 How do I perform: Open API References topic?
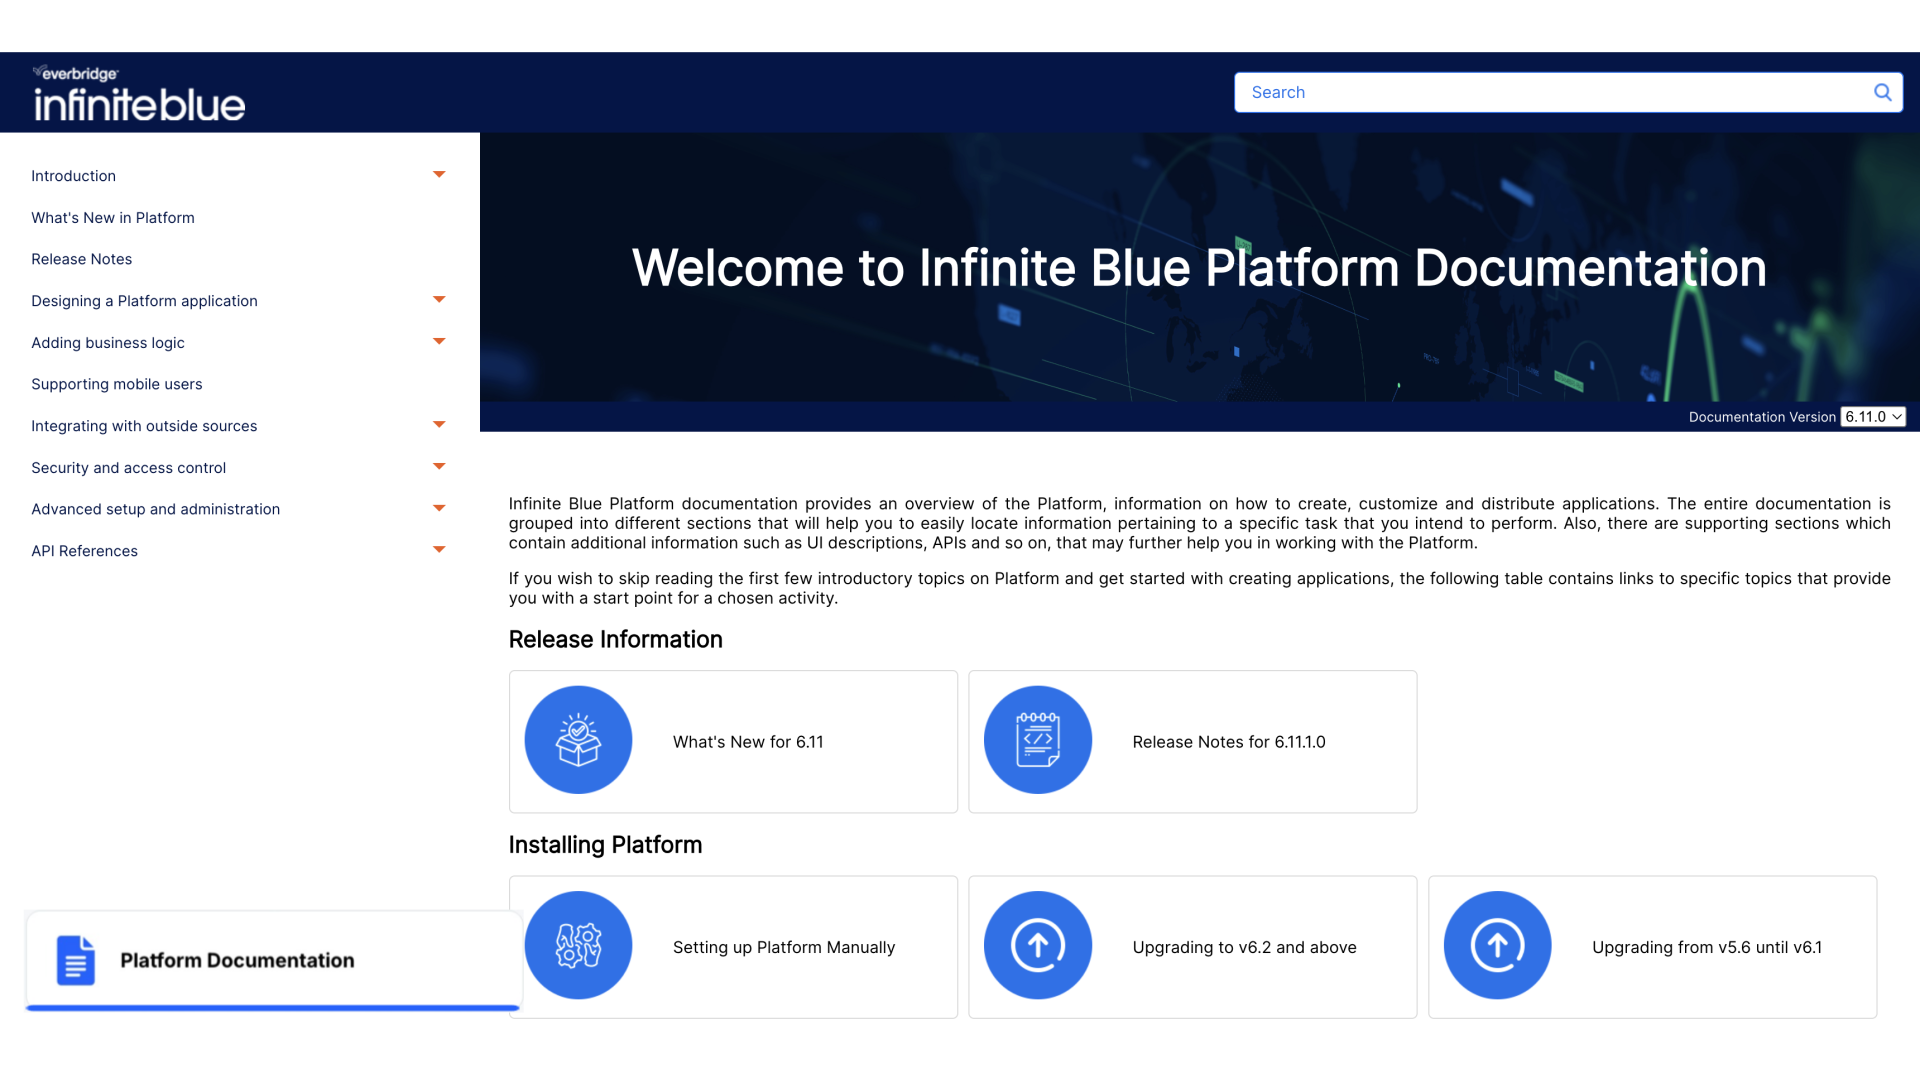pos(84,551)
